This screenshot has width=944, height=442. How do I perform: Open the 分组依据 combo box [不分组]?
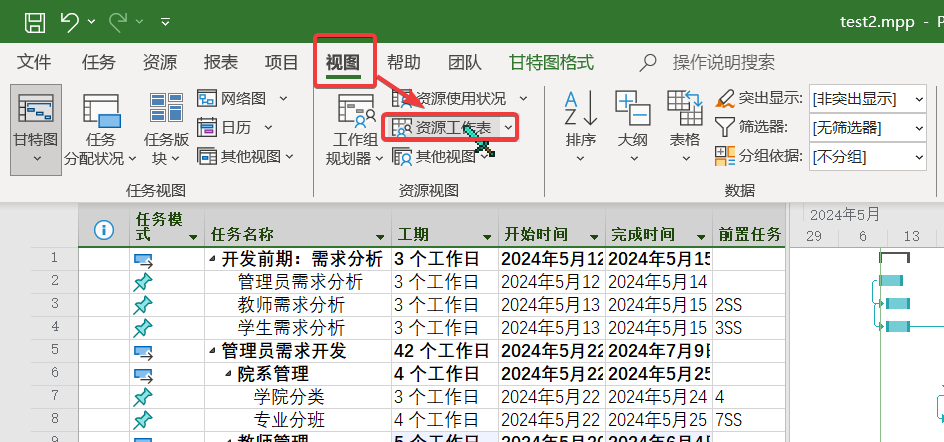click(x=868, y=157)
